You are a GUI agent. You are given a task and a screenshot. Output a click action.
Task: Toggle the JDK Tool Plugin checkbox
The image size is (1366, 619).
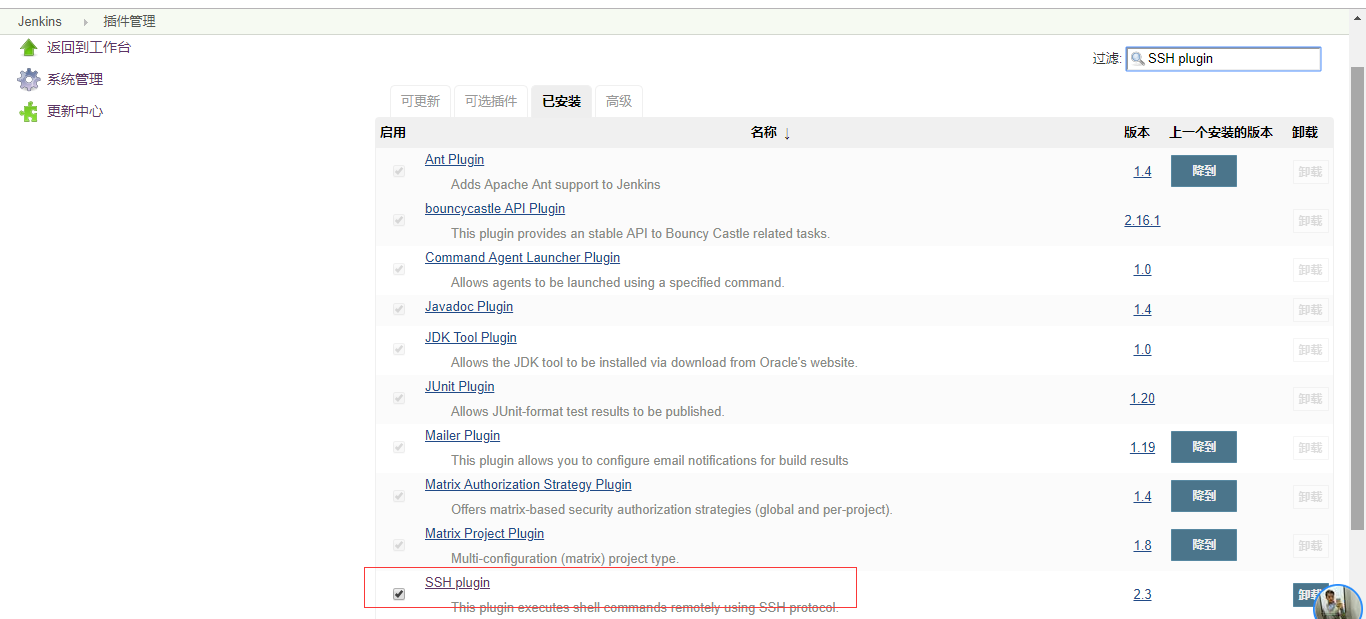point(399,349)
